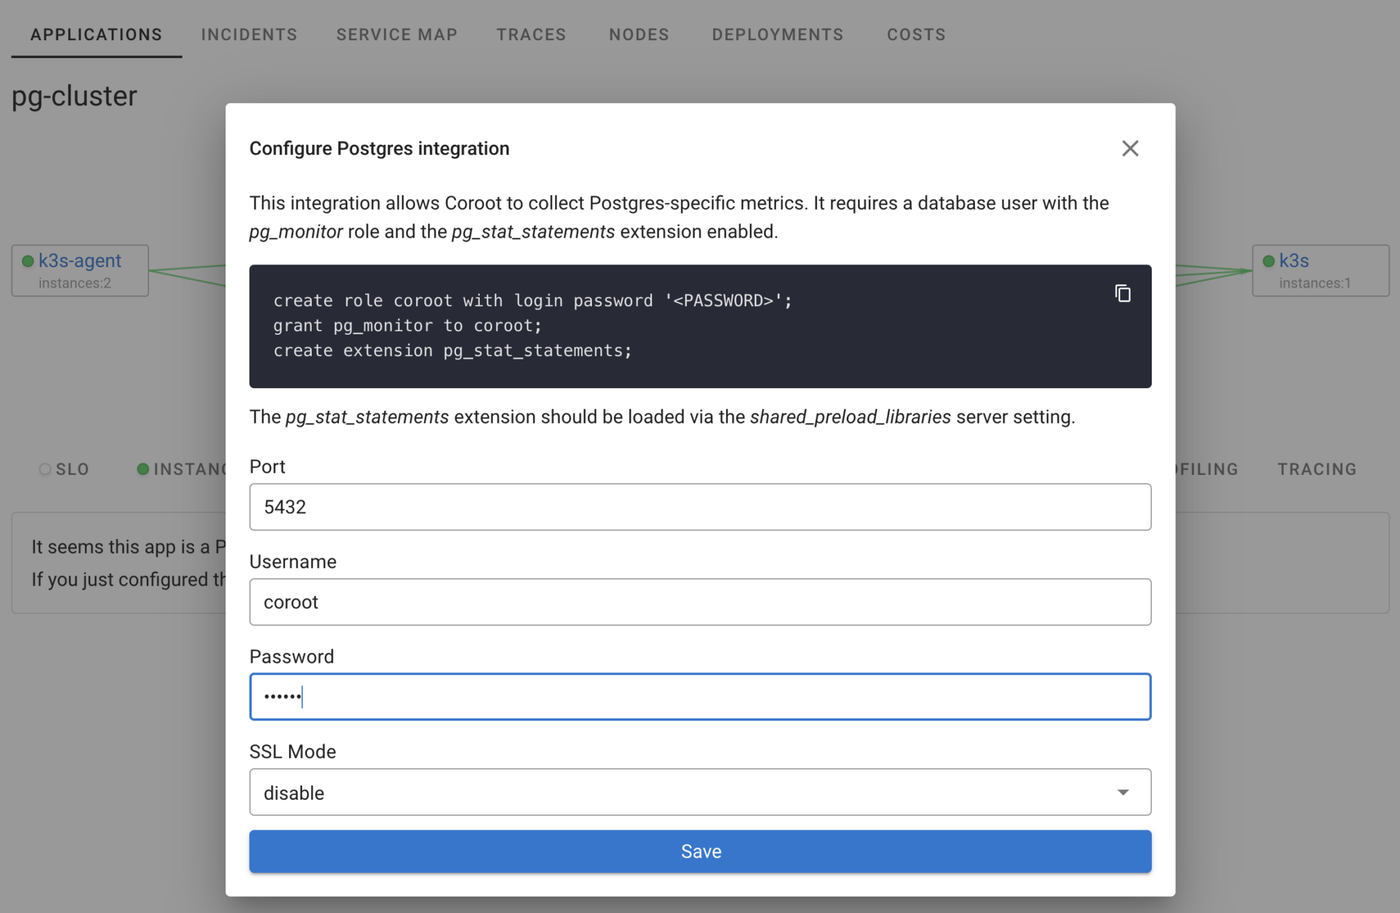Open the k3s application link
Viewport: 1400px width, 913px height.
coord(1296,260)
